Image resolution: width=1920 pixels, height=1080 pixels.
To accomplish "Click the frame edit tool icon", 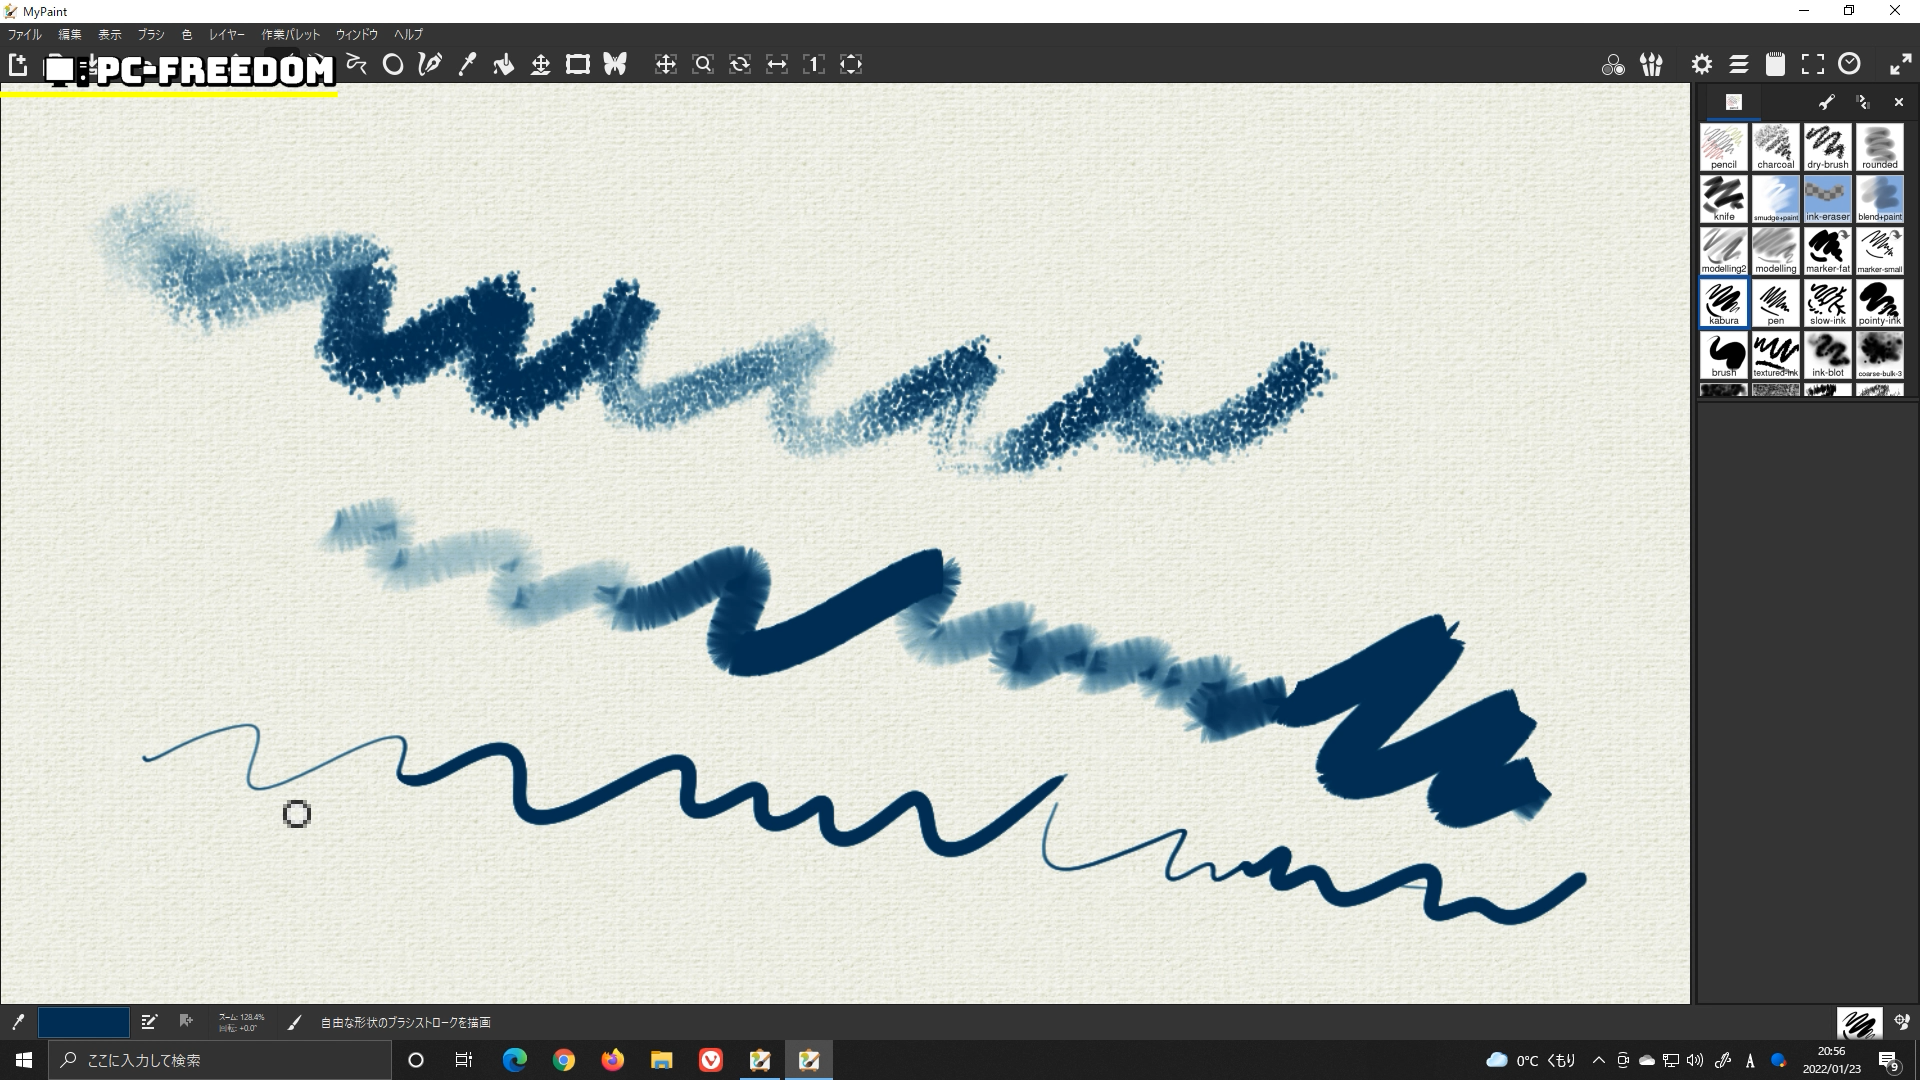I will [577, 65].
